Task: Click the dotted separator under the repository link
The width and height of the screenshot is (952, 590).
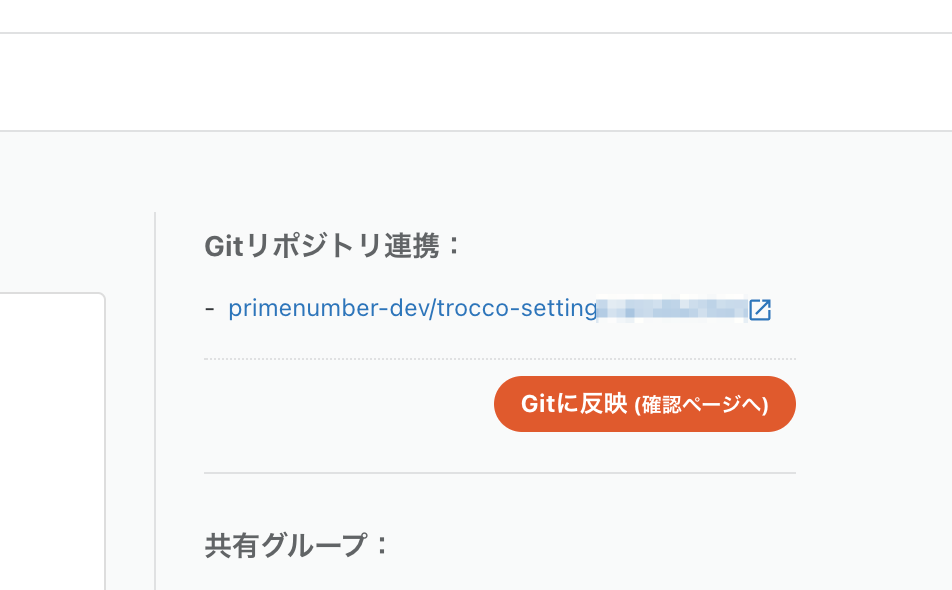Action: coord(500,359)
